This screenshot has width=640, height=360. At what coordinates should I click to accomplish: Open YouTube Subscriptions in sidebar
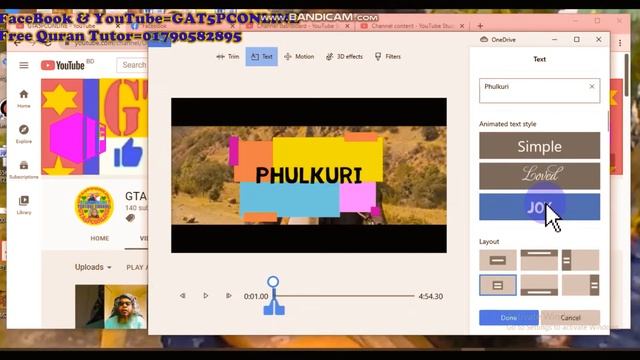coord(24,169)
